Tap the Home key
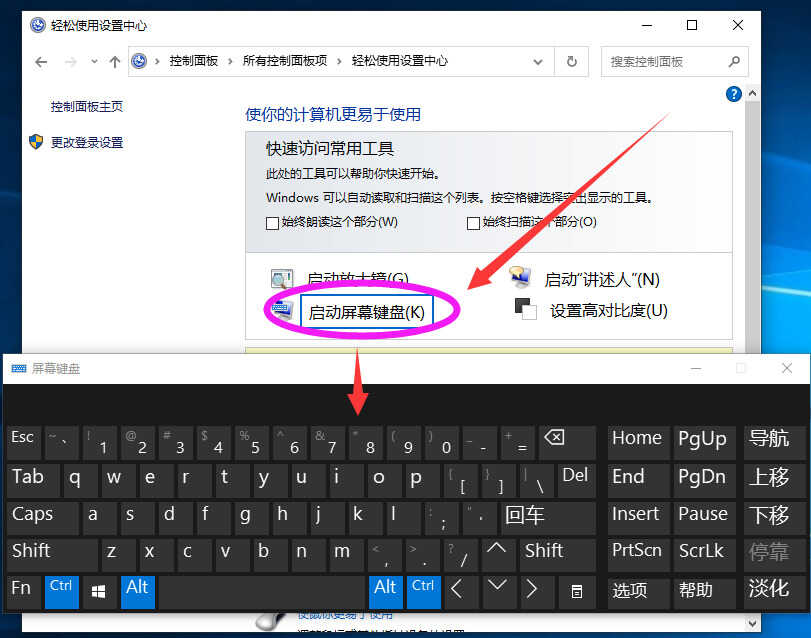This screenshot has height=638, width=811. (638, 443)
